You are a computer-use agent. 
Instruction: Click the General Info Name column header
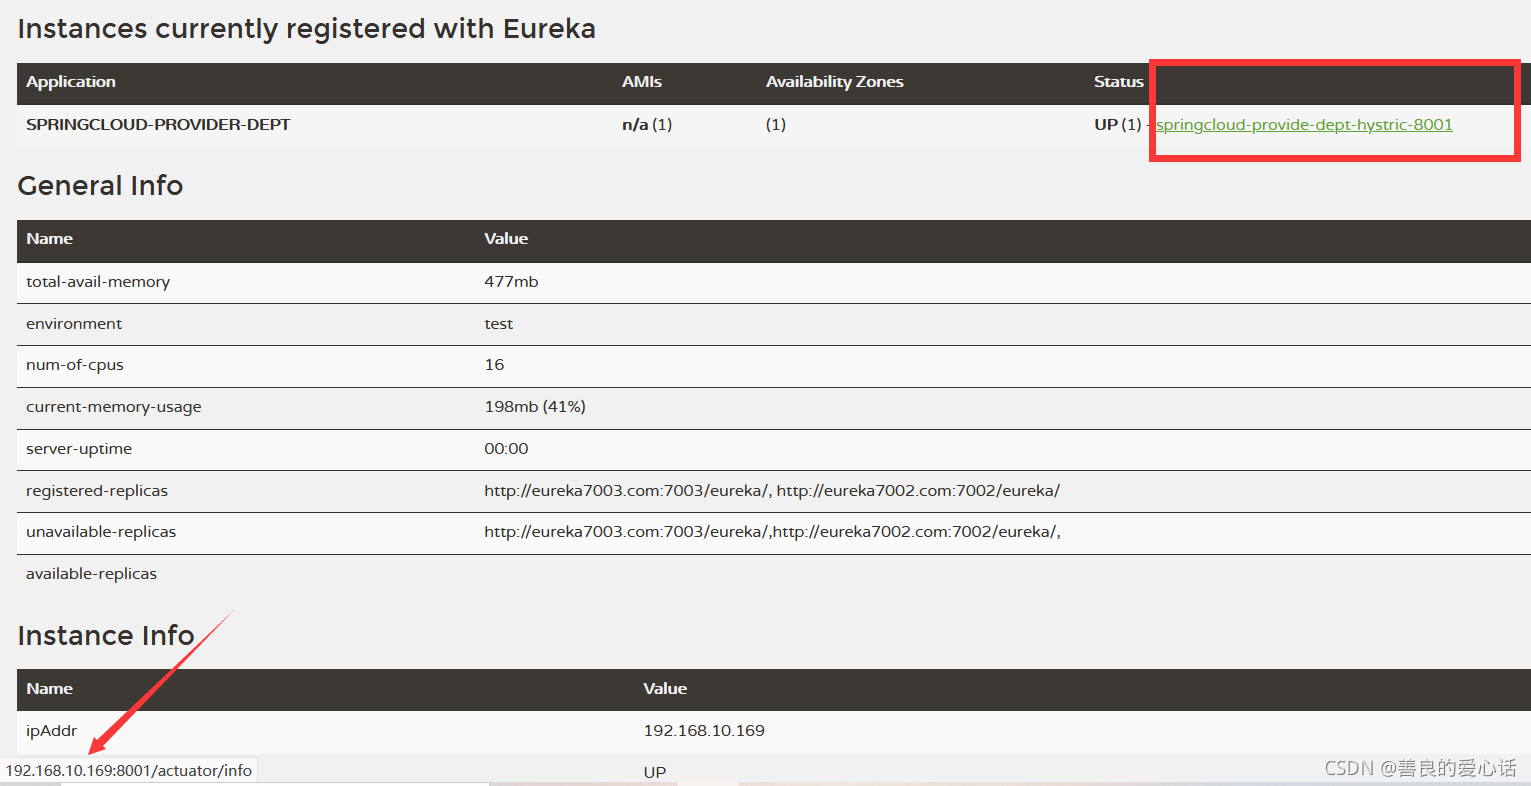tap(49, 239)
